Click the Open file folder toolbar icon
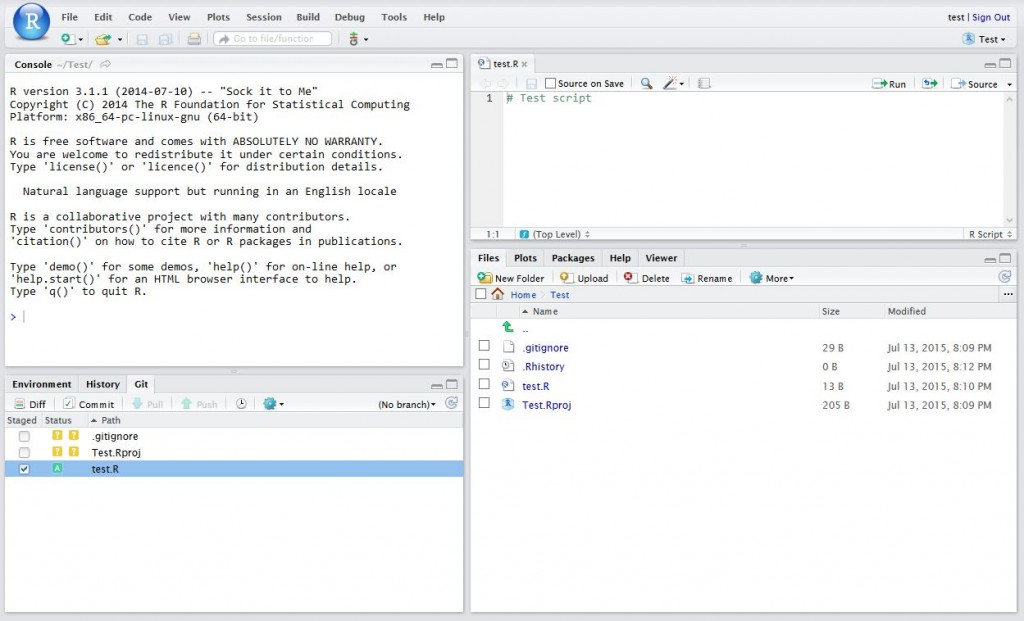The height and width of the screenshot is (621, 1024). (x=105, y=38)
